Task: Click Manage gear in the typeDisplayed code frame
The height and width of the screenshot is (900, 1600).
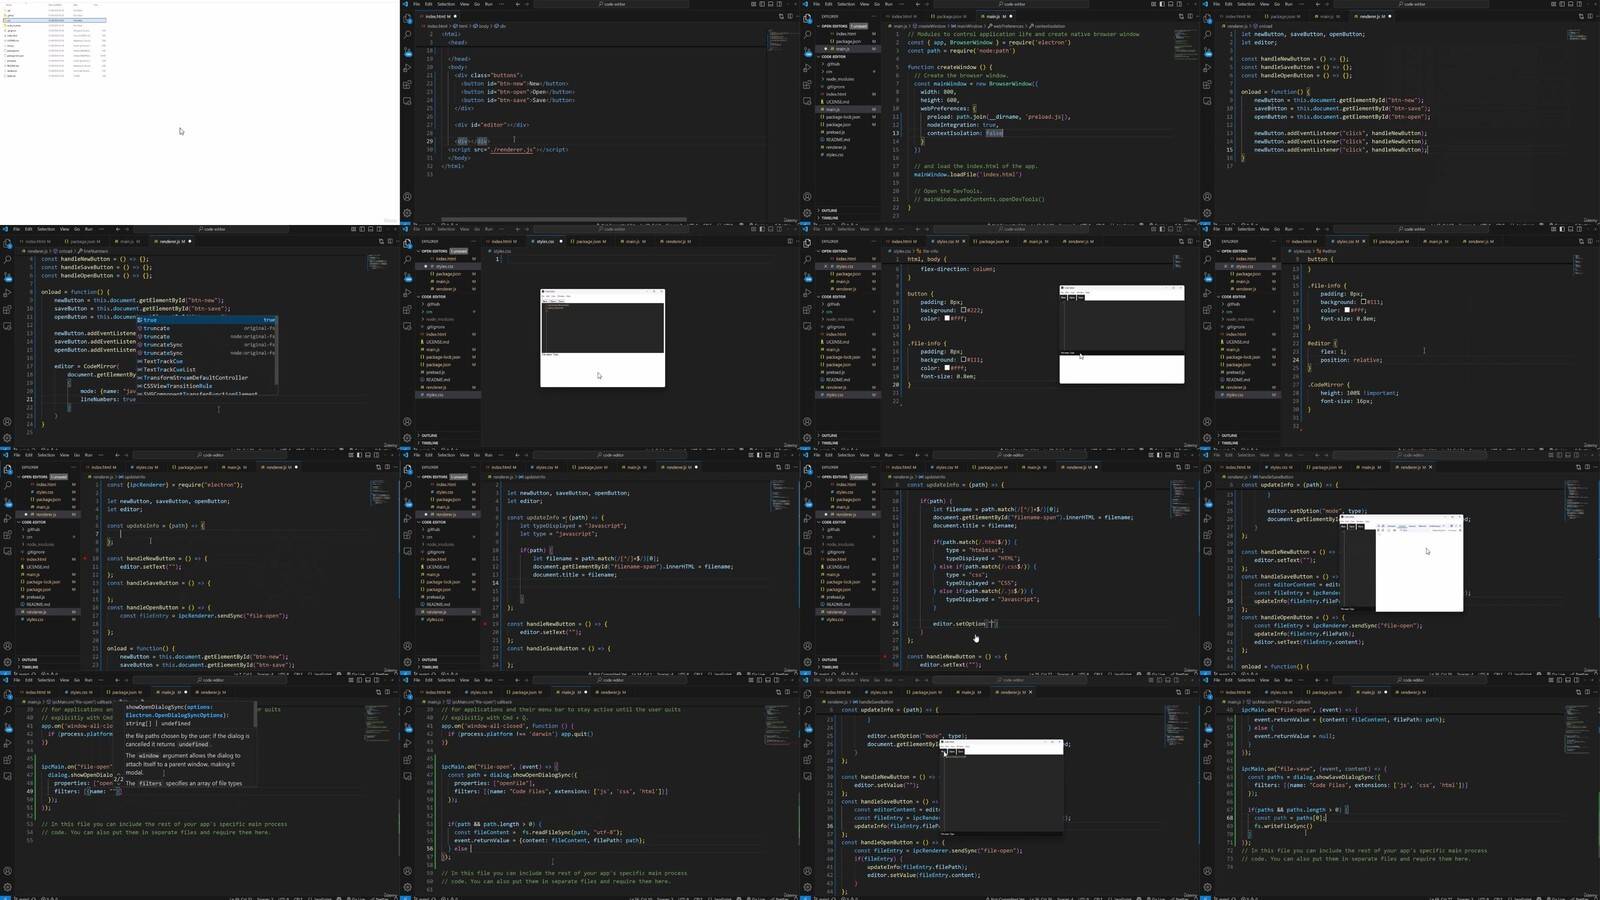Action: click(407, 662)
